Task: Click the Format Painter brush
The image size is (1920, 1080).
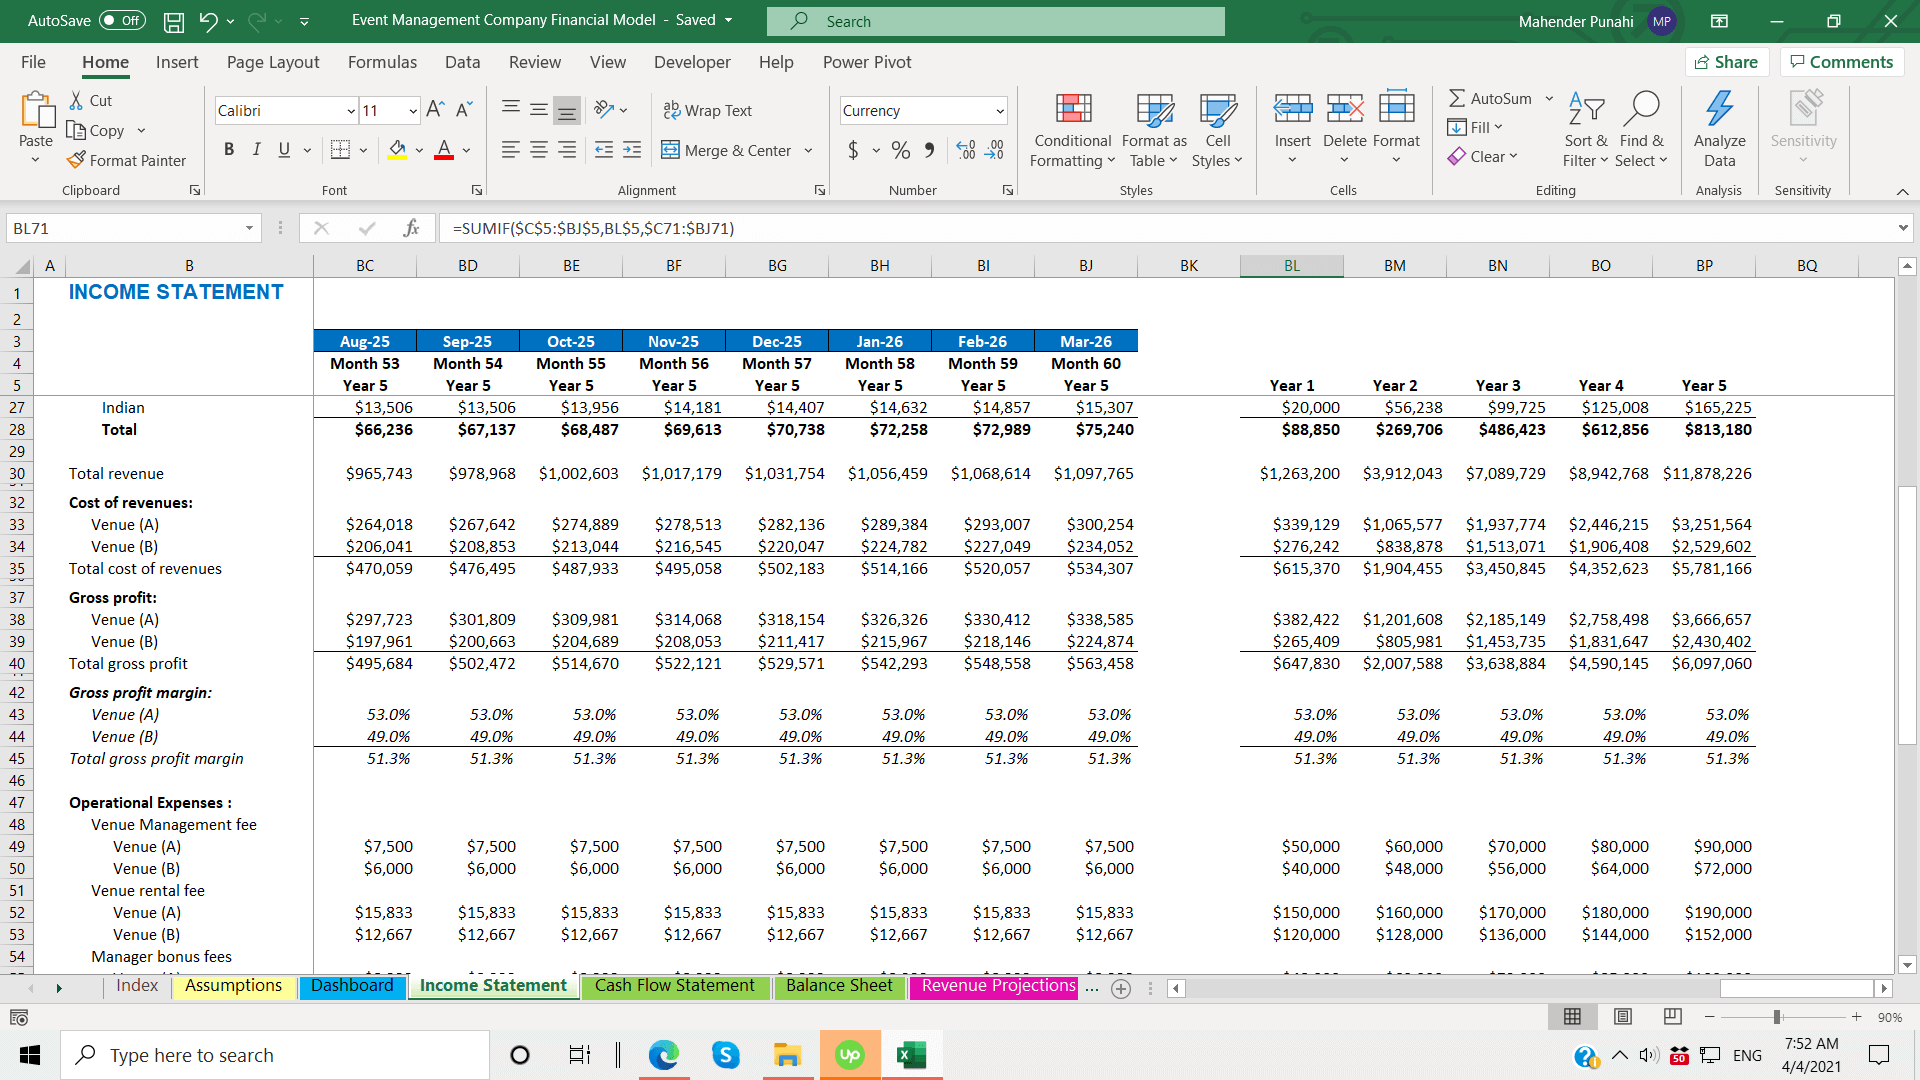Action: coord(76,160)
